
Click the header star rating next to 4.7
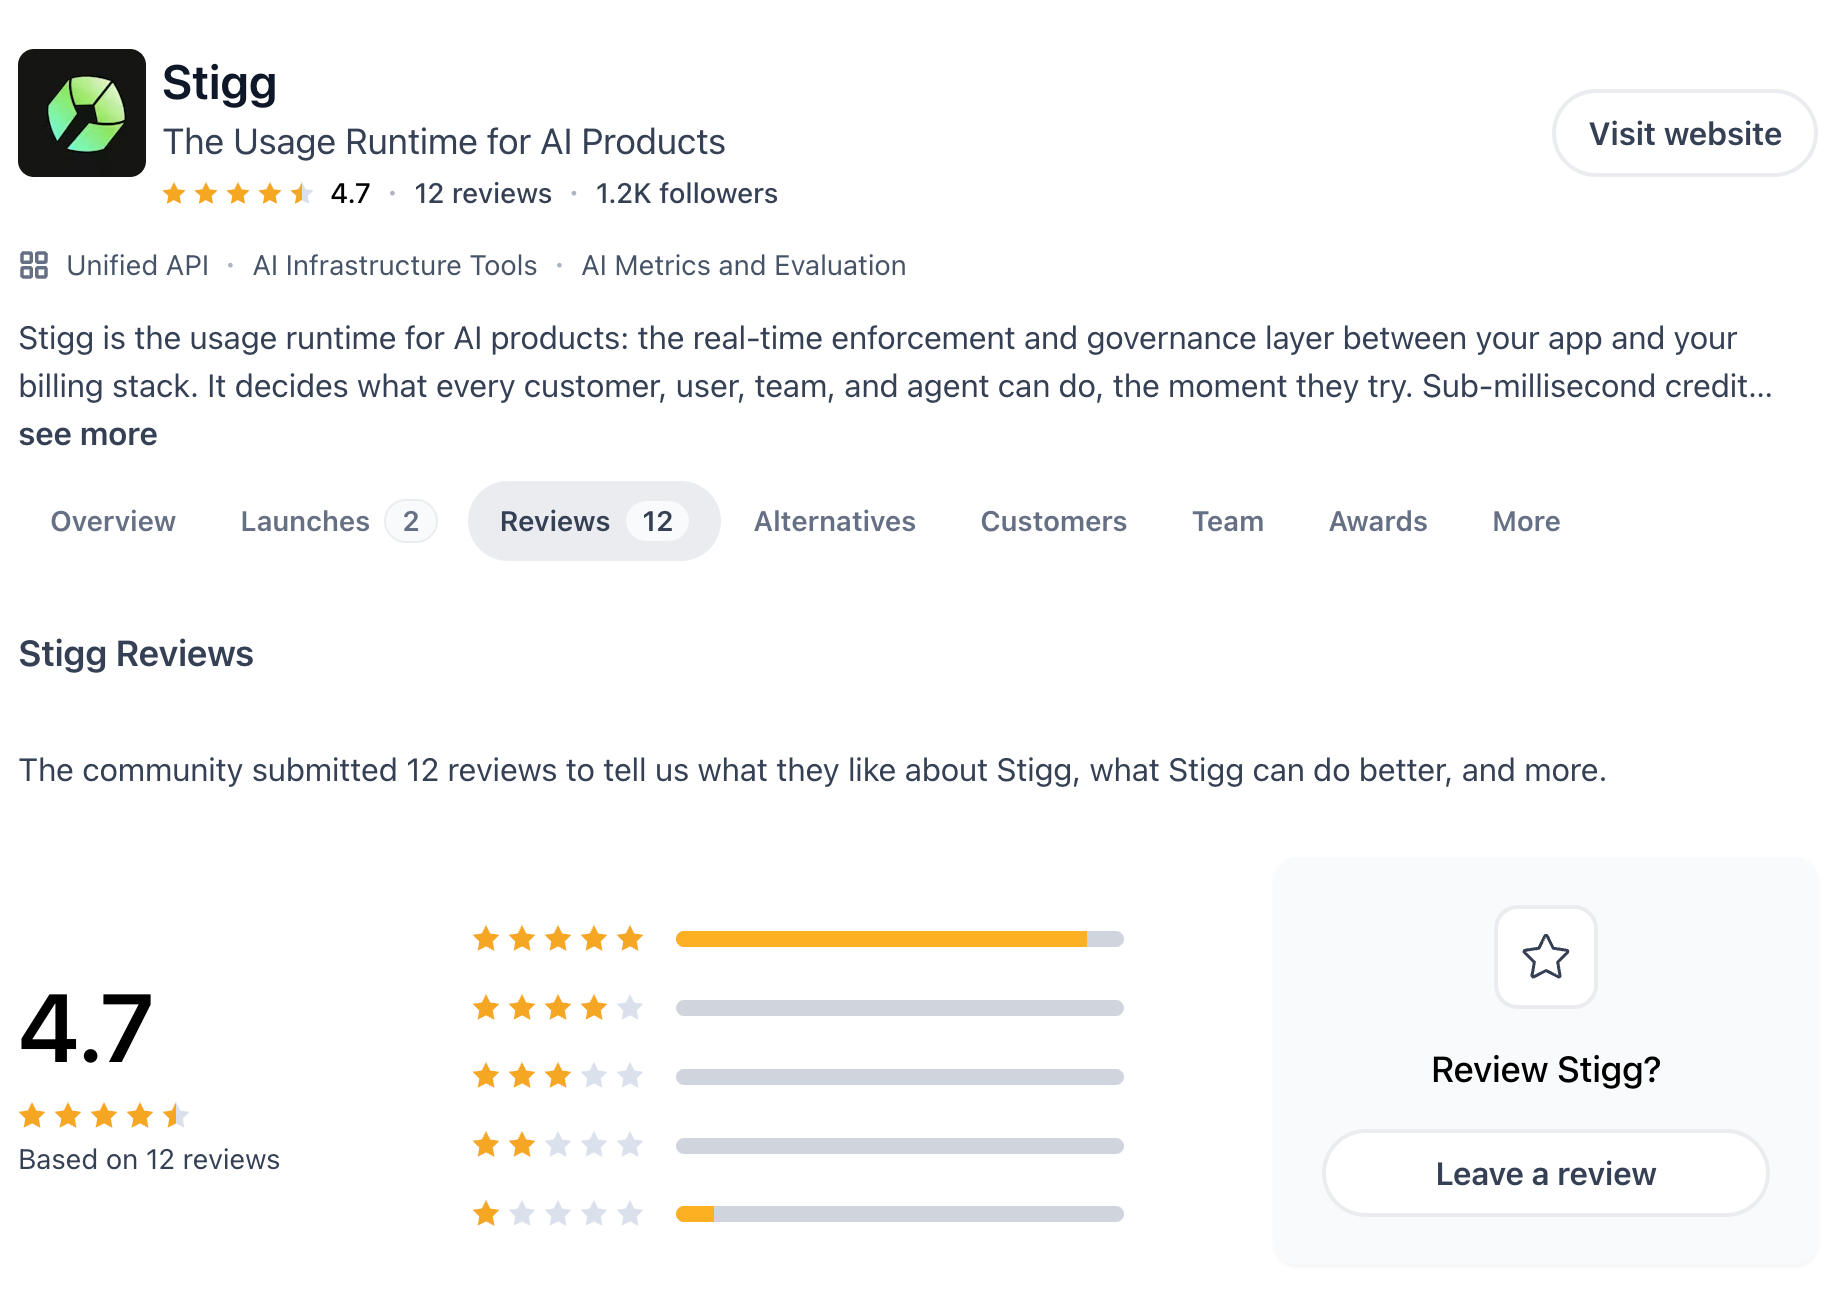[x=237, y=193]
